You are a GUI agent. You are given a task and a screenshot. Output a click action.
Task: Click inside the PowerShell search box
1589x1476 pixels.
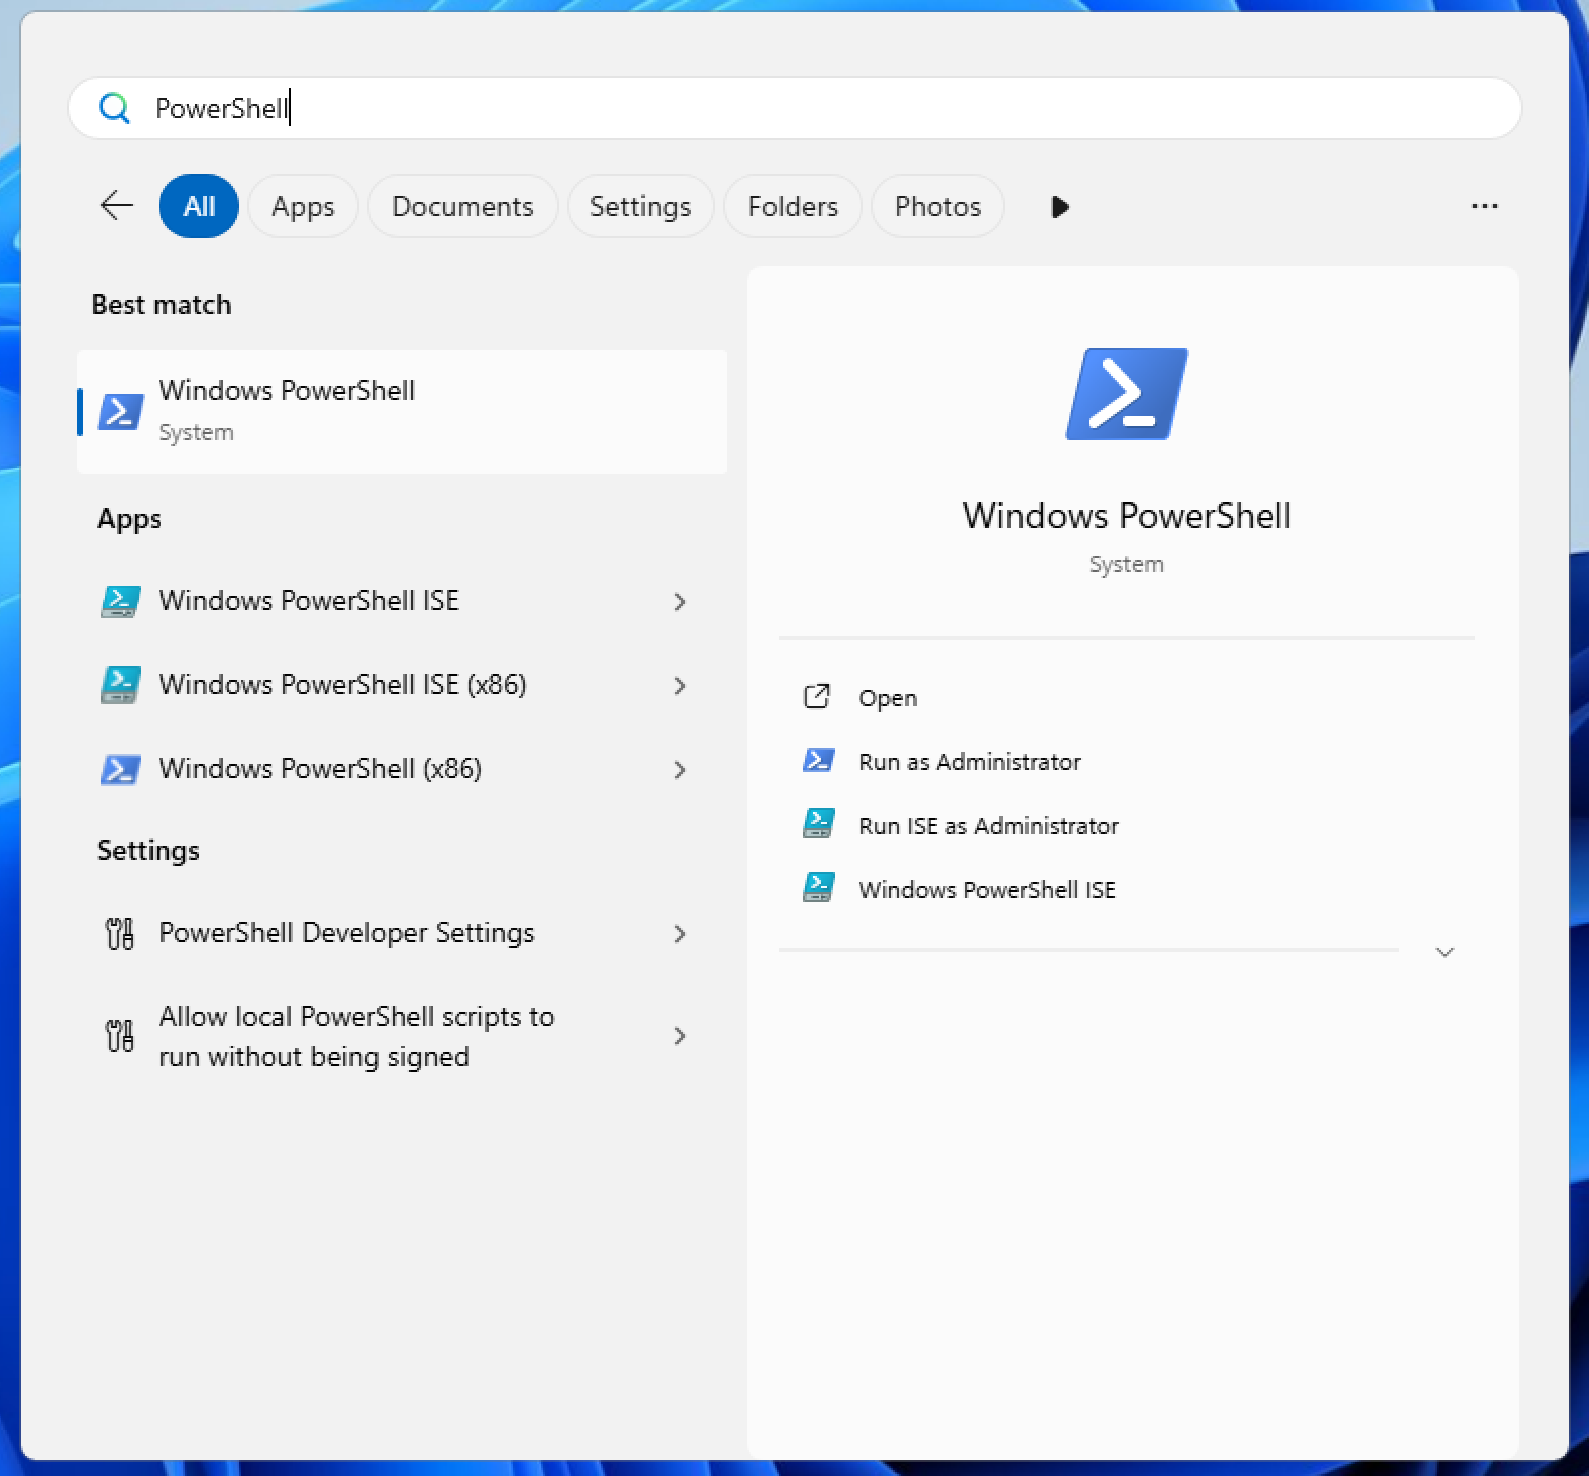click(800, 108)
